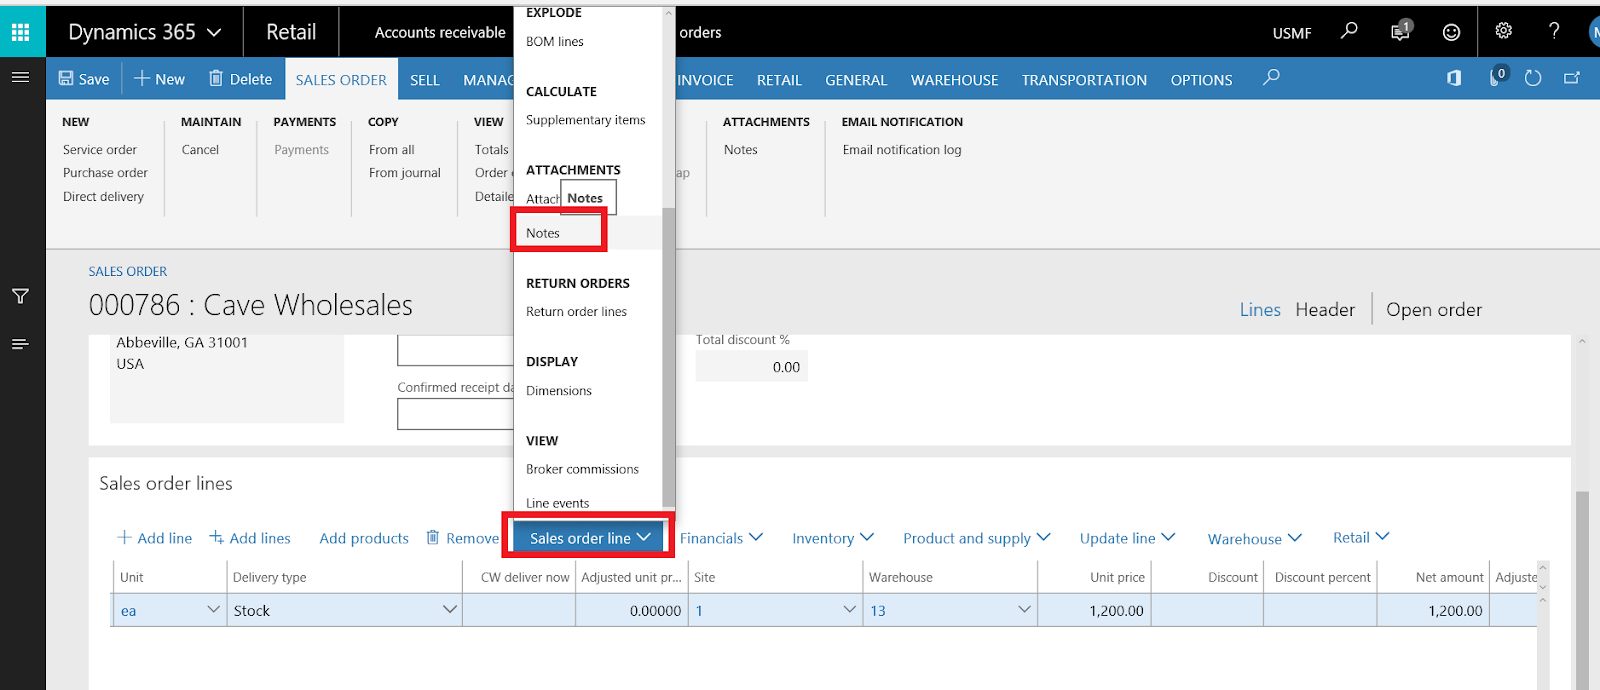
Task: Expand the Product and supply menu
Action: (x=977, y=538)
